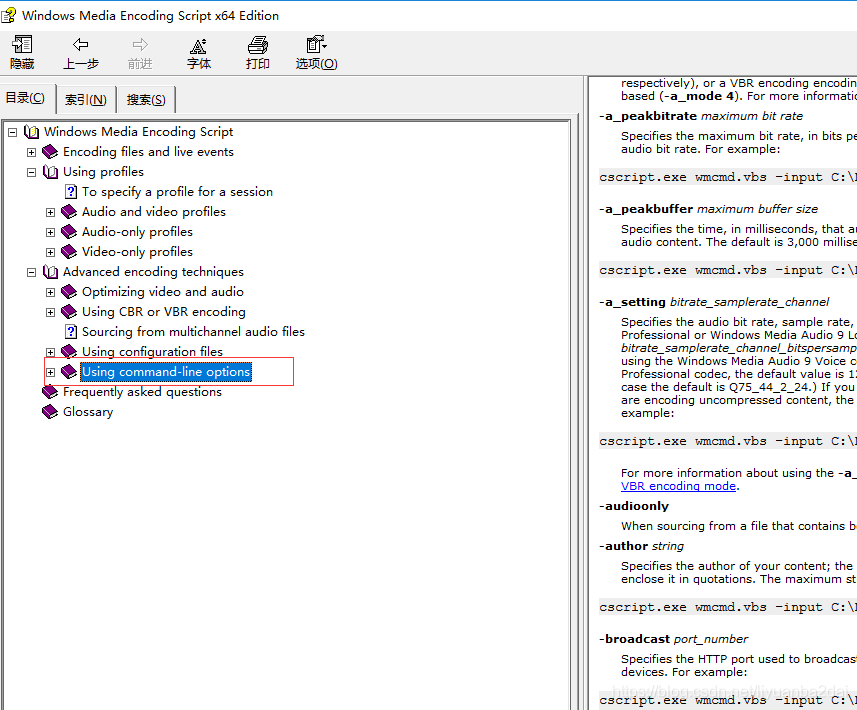Click the -a_setting option heading
857x710 pixels.
coord(714,302)
